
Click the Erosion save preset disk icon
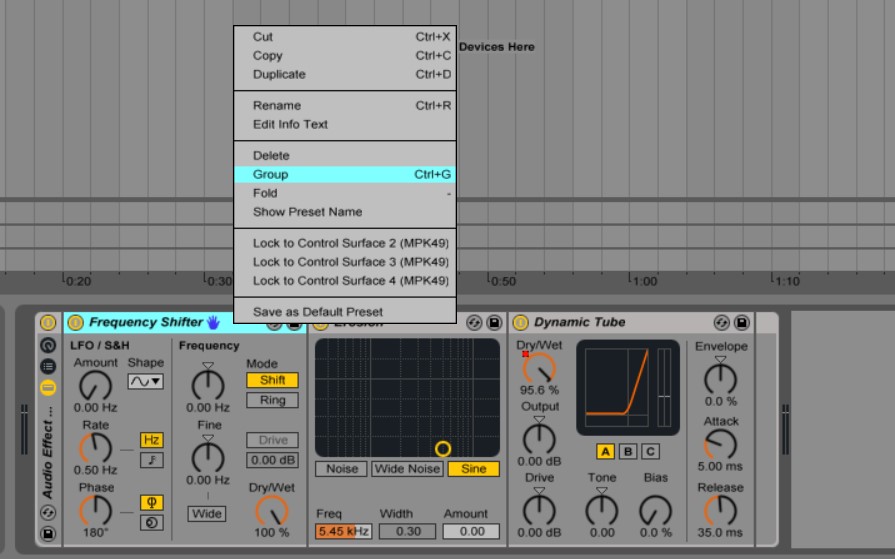tap(494, 323)
